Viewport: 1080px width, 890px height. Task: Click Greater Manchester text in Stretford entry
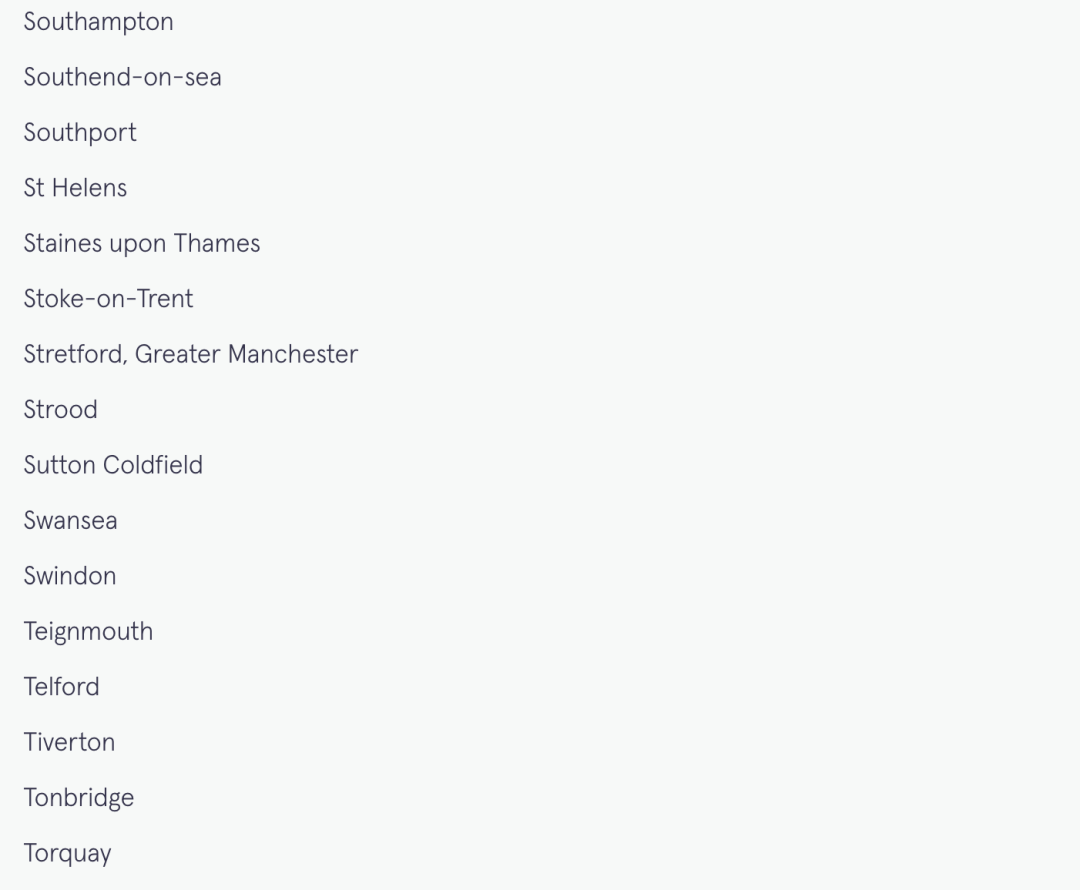click(x=246, y=354)
